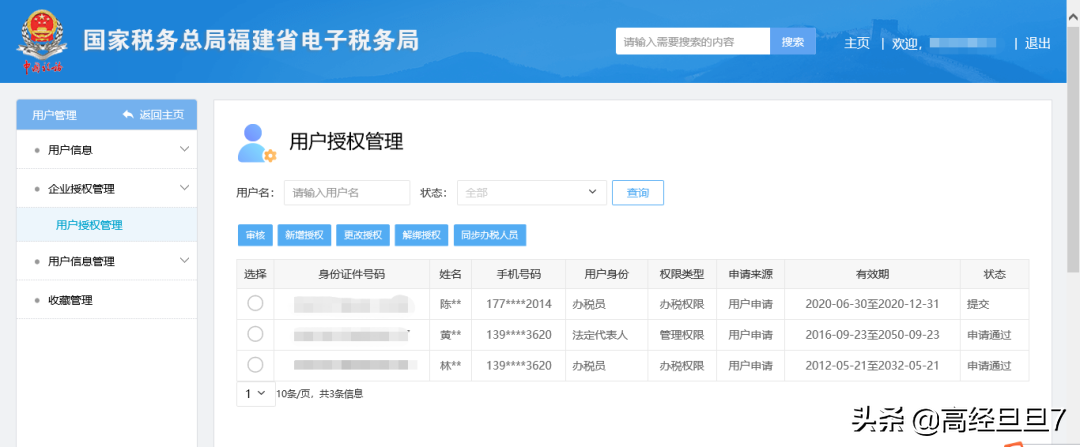Click the tax bureau emblem logo
Screen dimensions: 1080x447
click(x=42, y=41)
